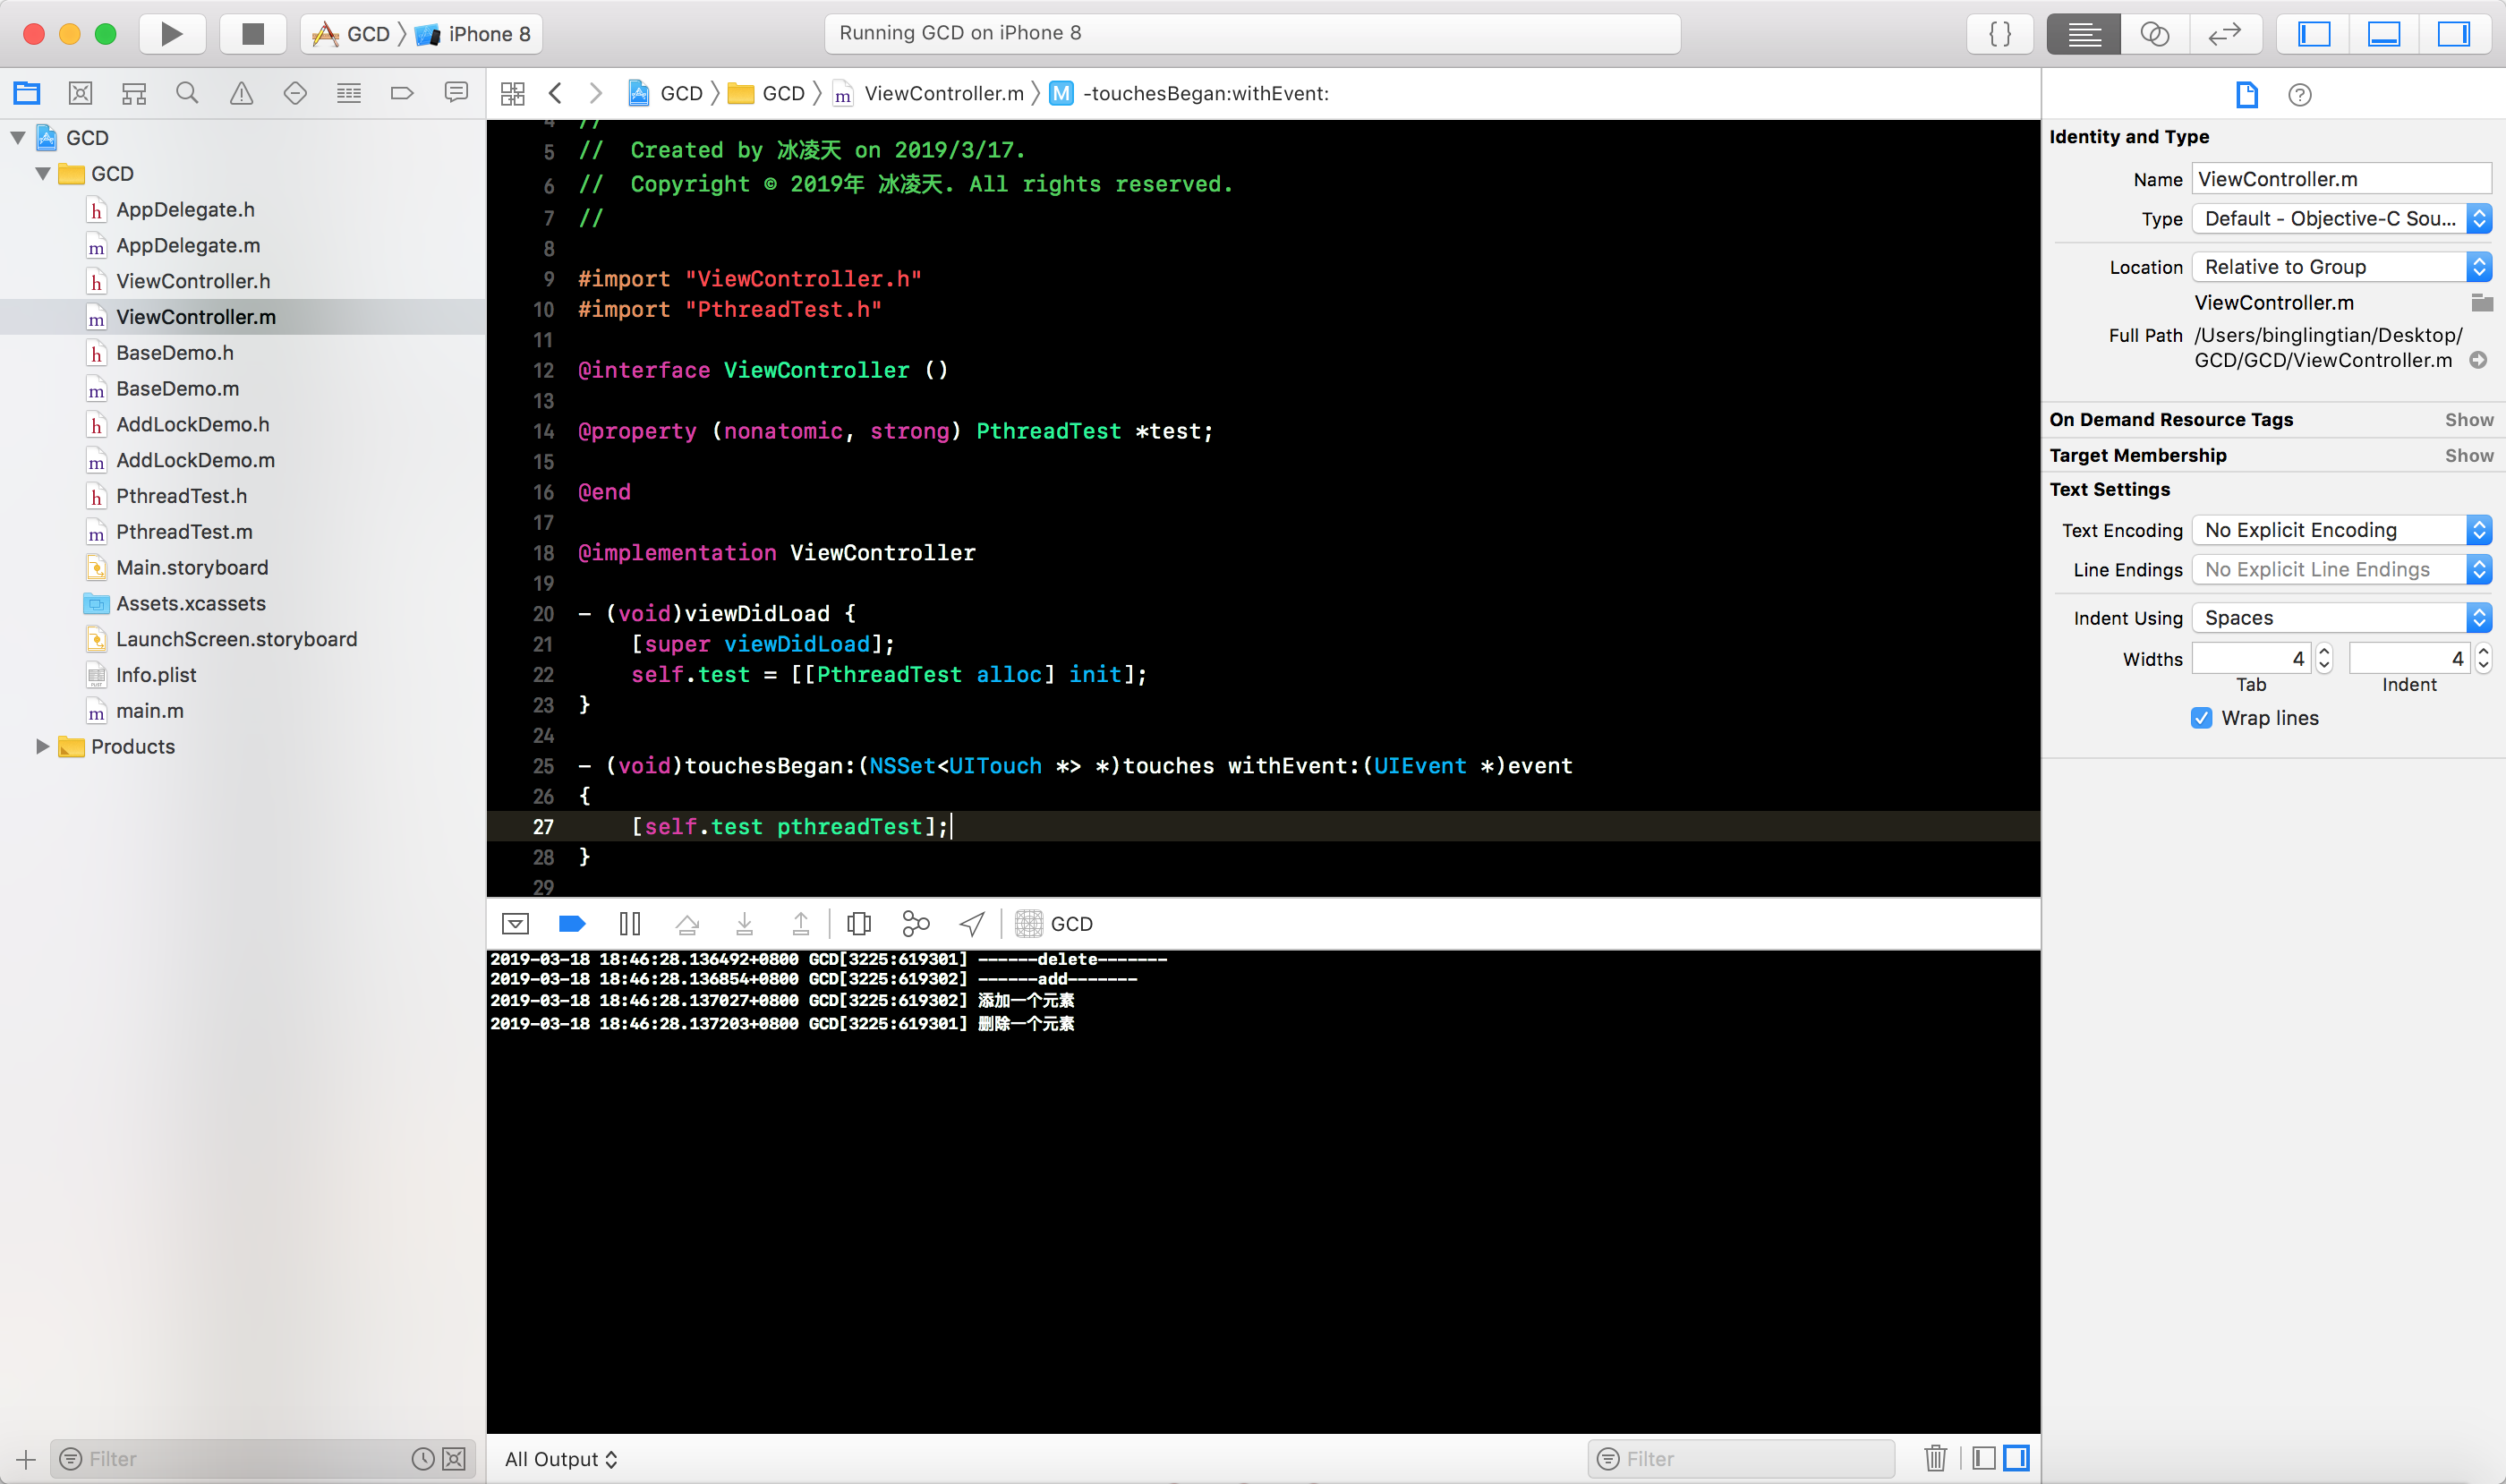This screenshot has width=2506, height=1484.
Task: Show the Assistant editor
Action: 2154,34
